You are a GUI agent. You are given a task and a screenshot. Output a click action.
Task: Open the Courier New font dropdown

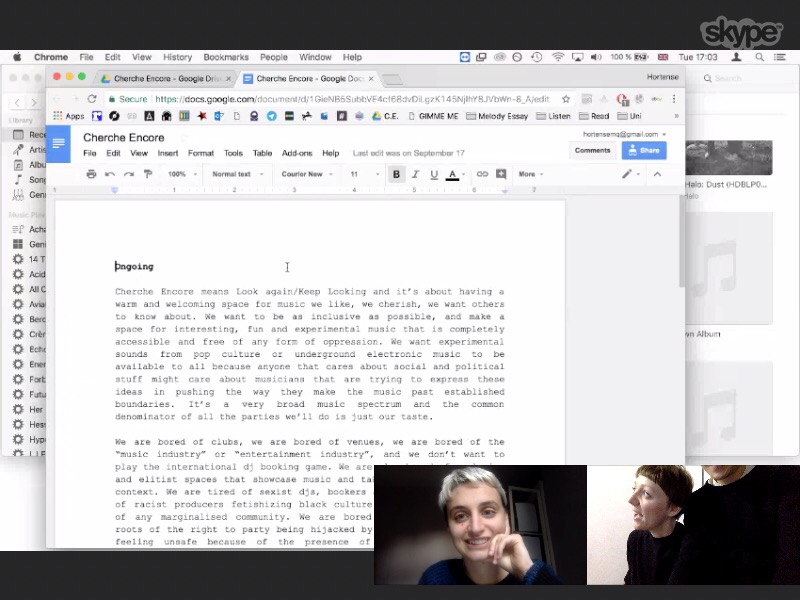tap(307, 174)
